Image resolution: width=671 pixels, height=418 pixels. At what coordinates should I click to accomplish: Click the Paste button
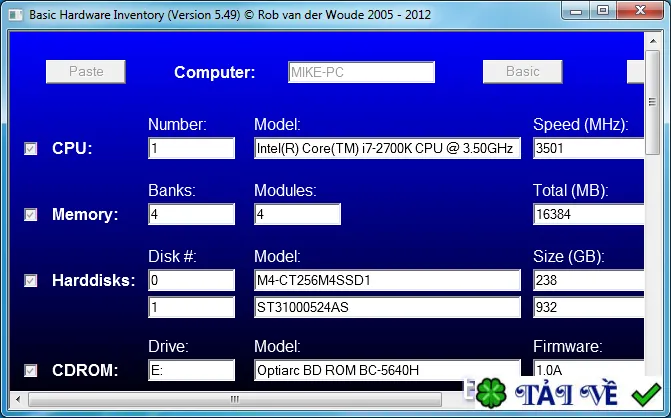(86, 71)
